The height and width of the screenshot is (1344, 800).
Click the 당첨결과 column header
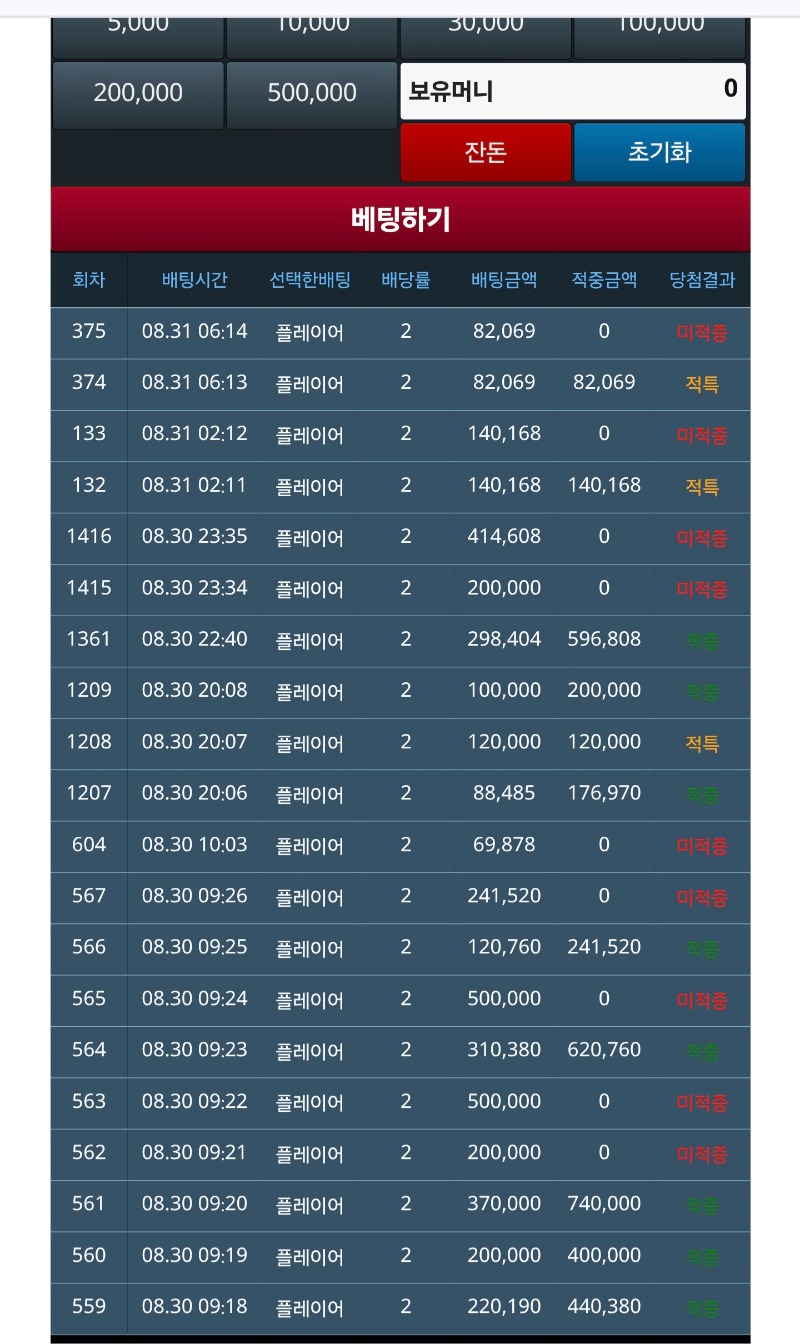point(702,280)
